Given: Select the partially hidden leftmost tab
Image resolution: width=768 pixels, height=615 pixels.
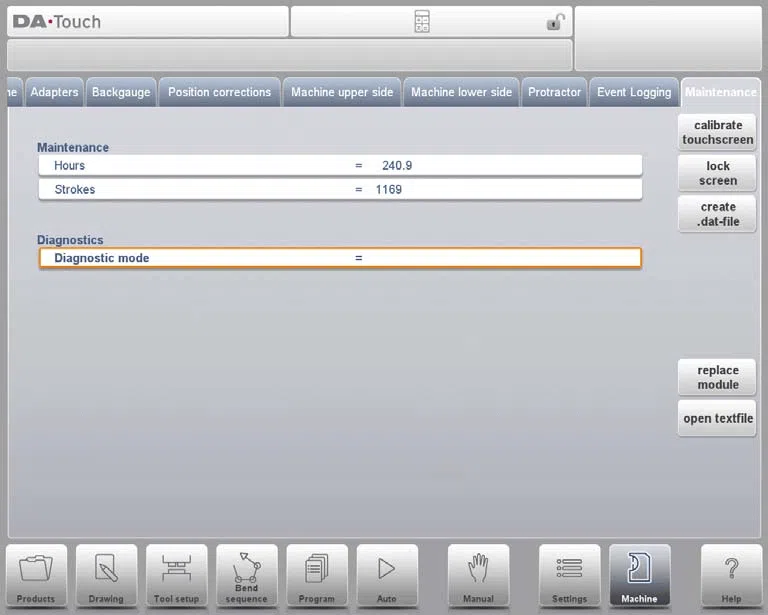Looking at the screenshot, I should coord(15,92).
